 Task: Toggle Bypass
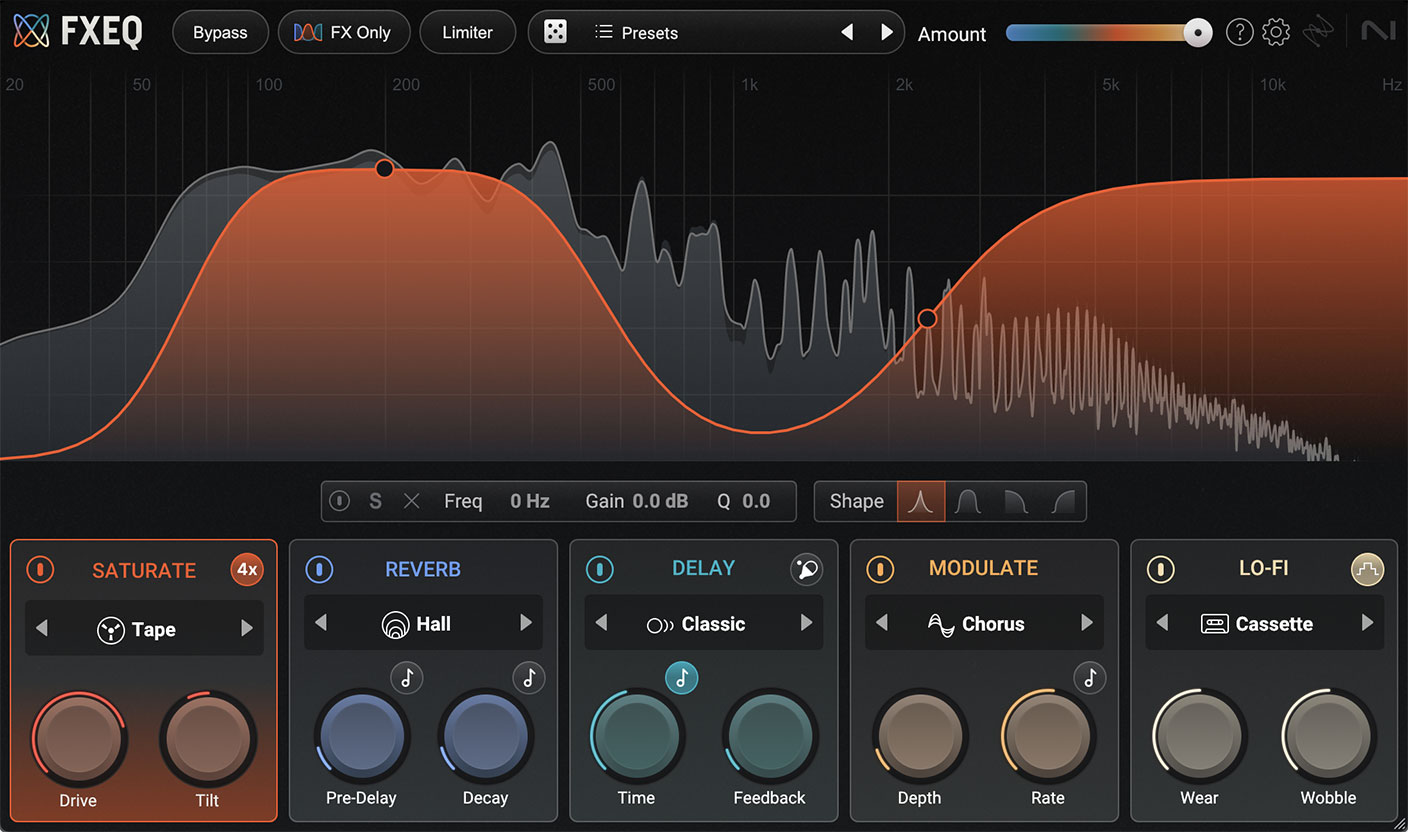[x=220, y=33]
